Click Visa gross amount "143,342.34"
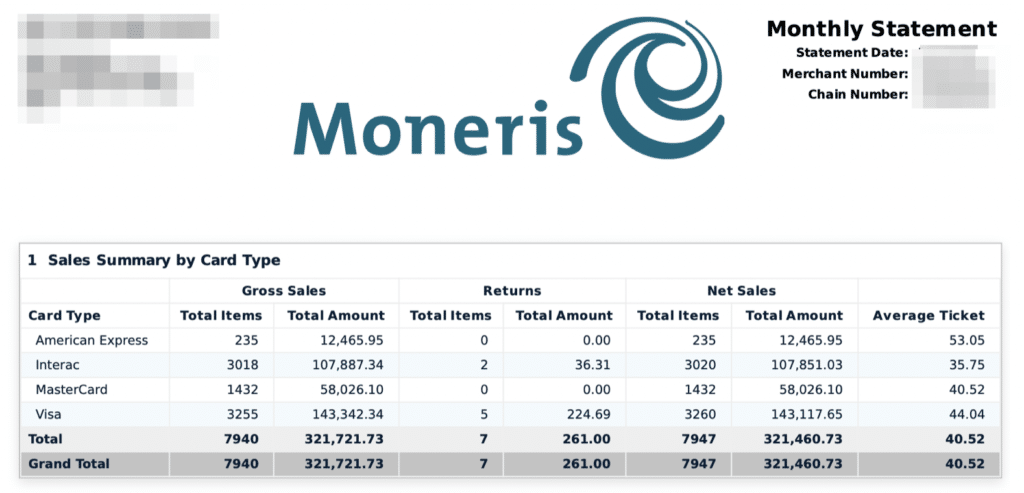 click(347, 415)
